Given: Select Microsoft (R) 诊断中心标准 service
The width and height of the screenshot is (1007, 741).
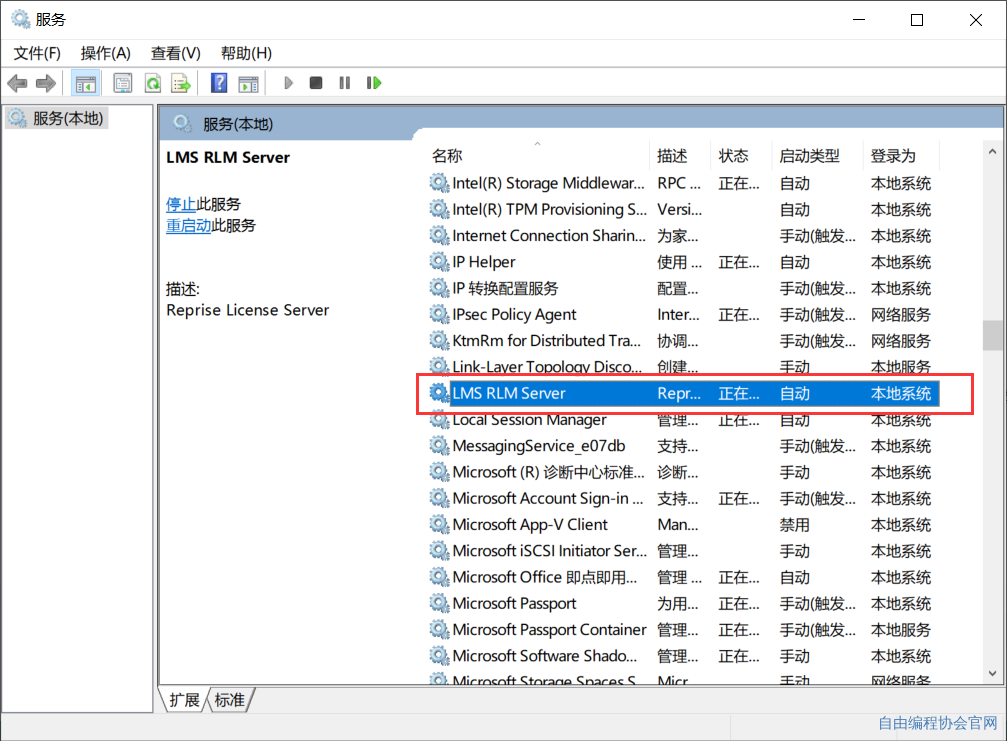Looking at the screenshot, I should click(683, 473).
